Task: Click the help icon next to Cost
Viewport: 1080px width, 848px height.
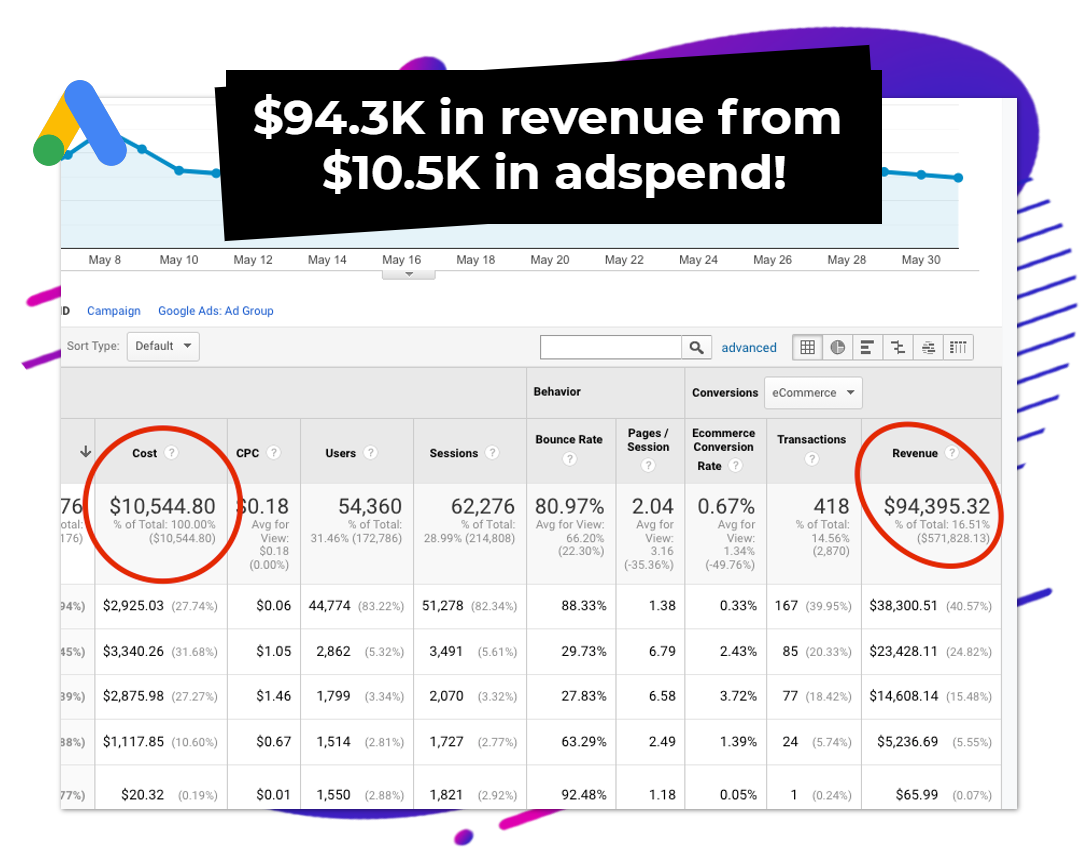Action: coord(171,453)
